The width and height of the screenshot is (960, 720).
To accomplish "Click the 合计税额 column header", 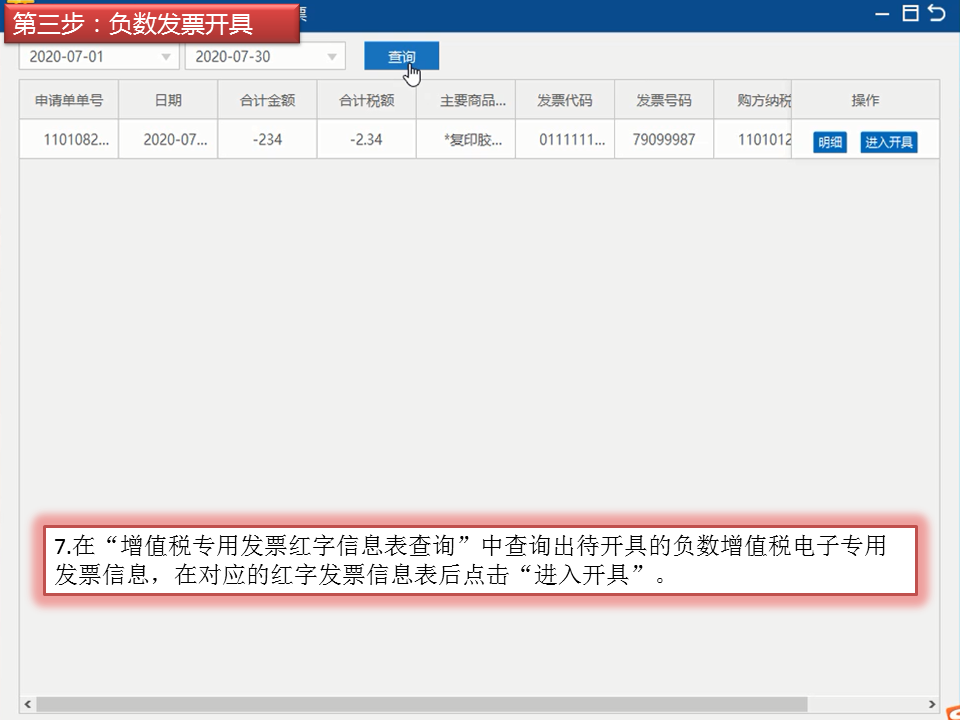I will [366, 100].
